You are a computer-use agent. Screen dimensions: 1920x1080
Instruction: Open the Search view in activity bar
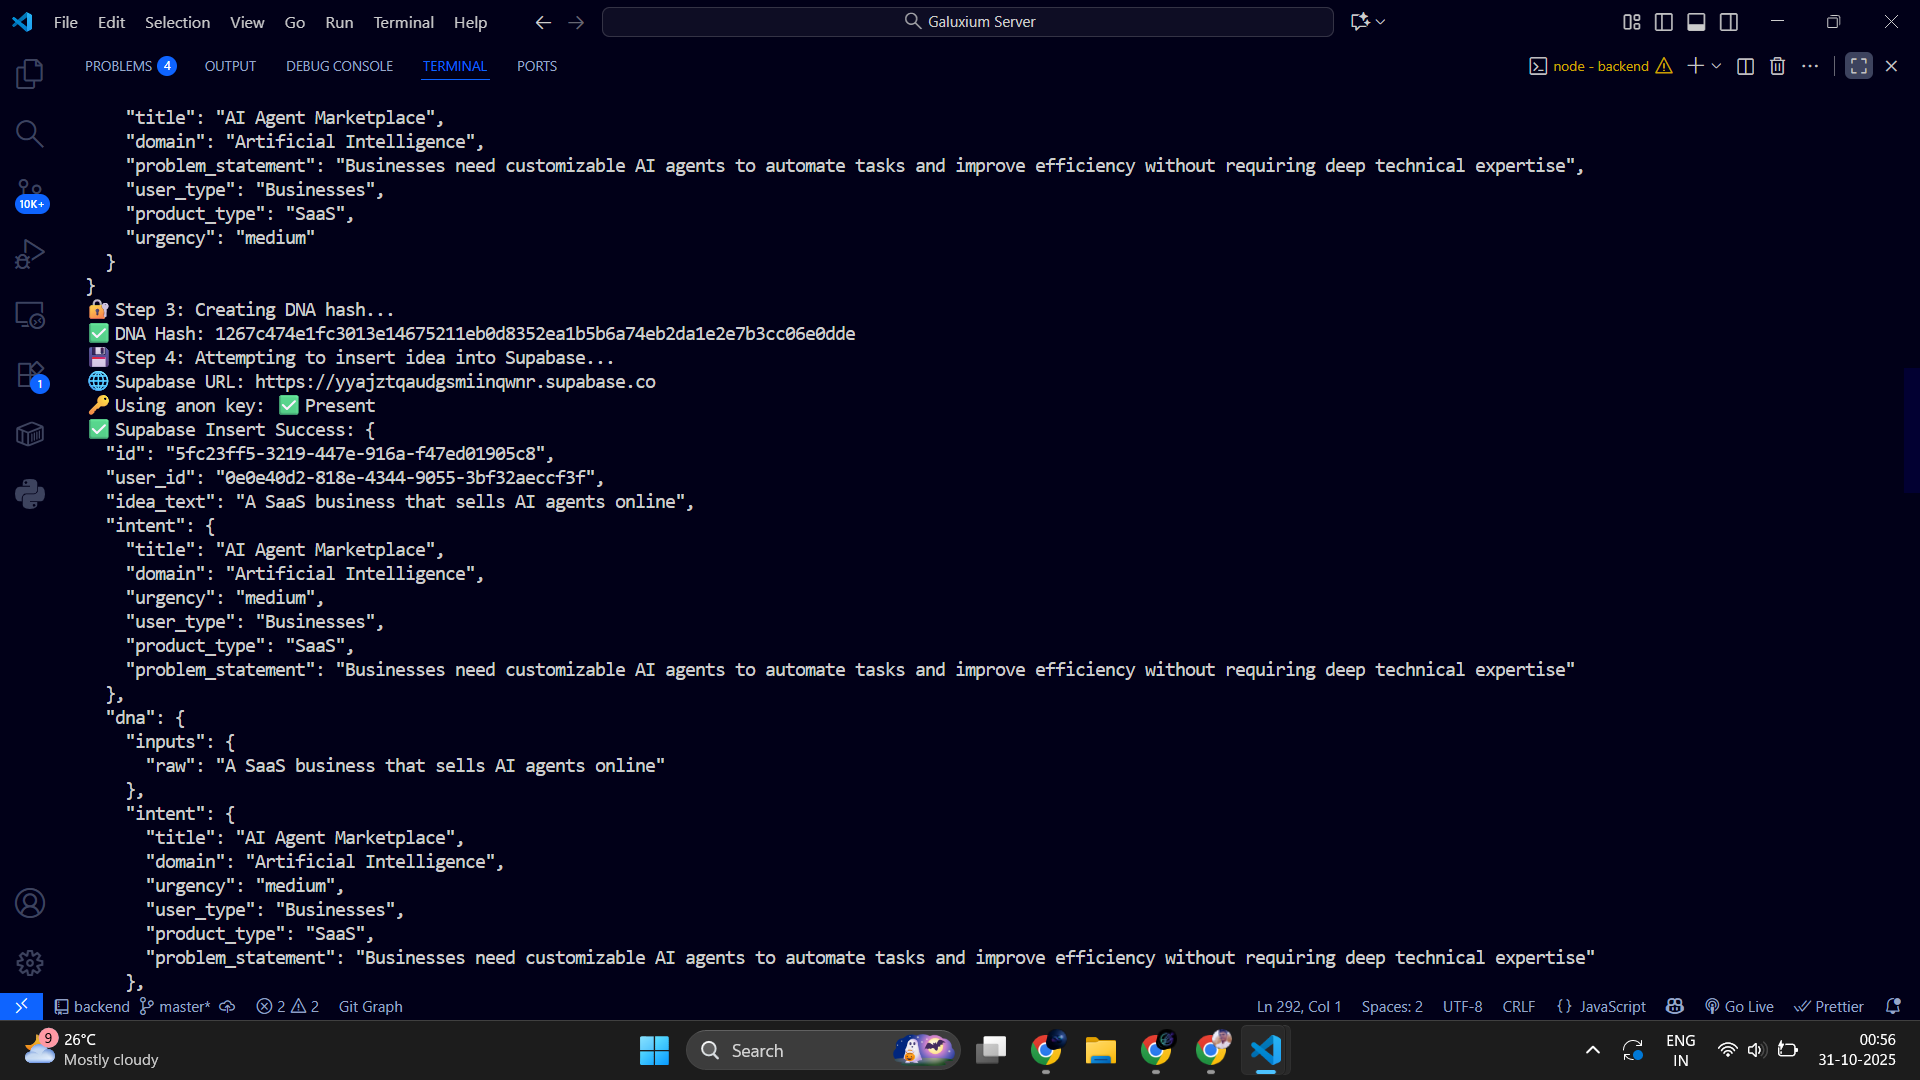point(30,134)
